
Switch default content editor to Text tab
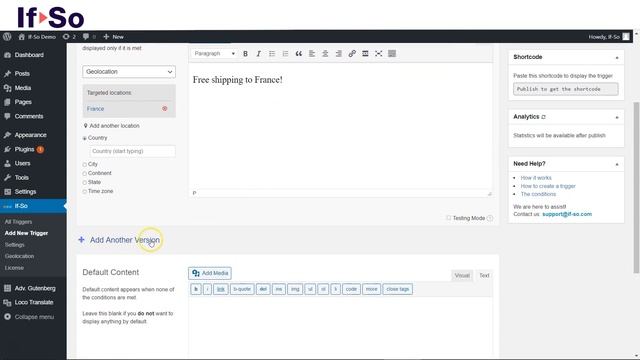tap(484, 276)
